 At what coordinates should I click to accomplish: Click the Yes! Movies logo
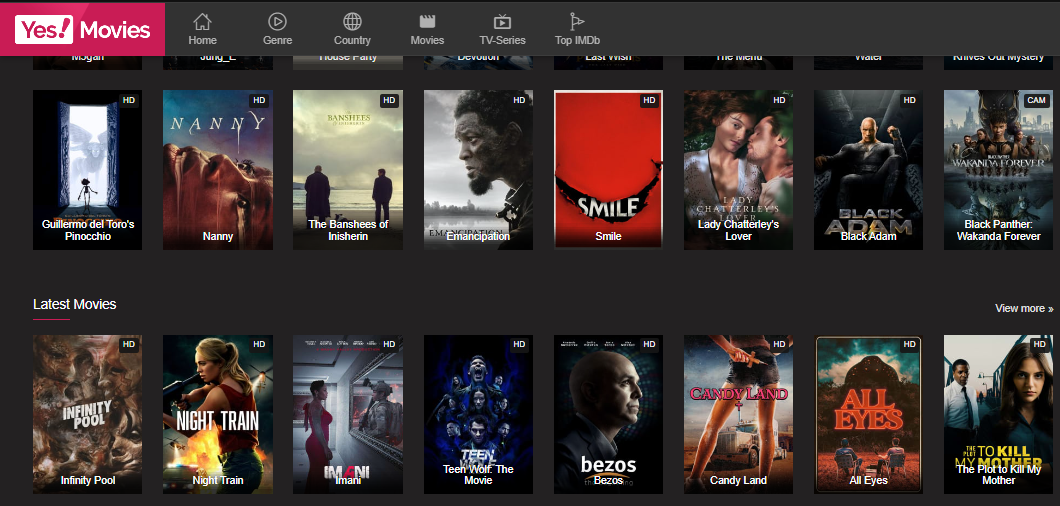[82, 29]
